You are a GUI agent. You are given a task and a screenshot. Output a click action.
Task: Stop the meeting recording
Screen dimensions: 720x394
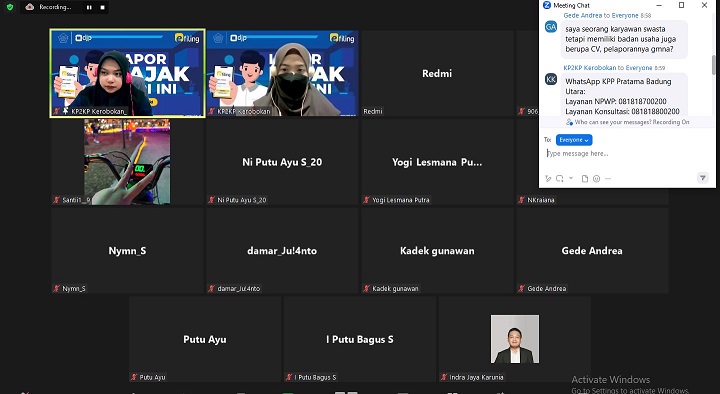(102, 7)
